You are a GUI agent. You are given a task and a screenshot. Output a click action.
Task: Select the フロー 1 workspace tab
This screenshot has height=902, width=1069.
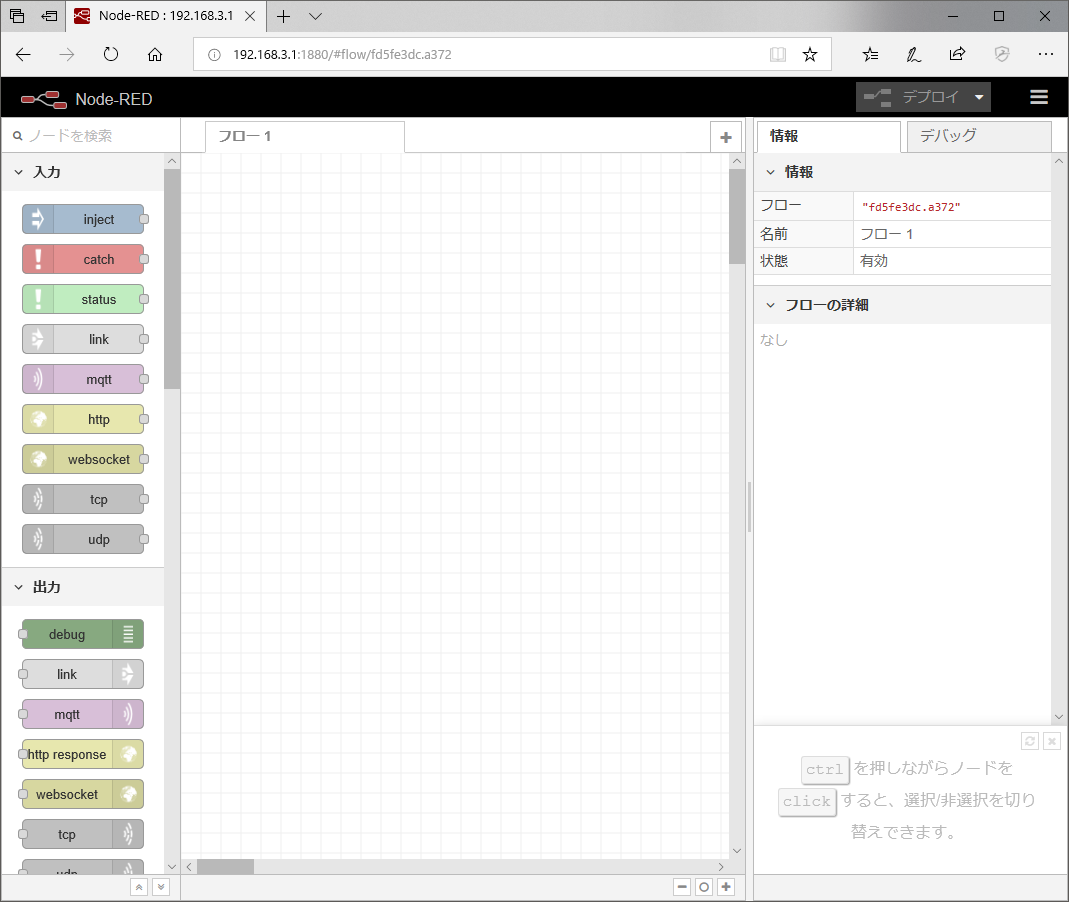[x=305, y=137]
